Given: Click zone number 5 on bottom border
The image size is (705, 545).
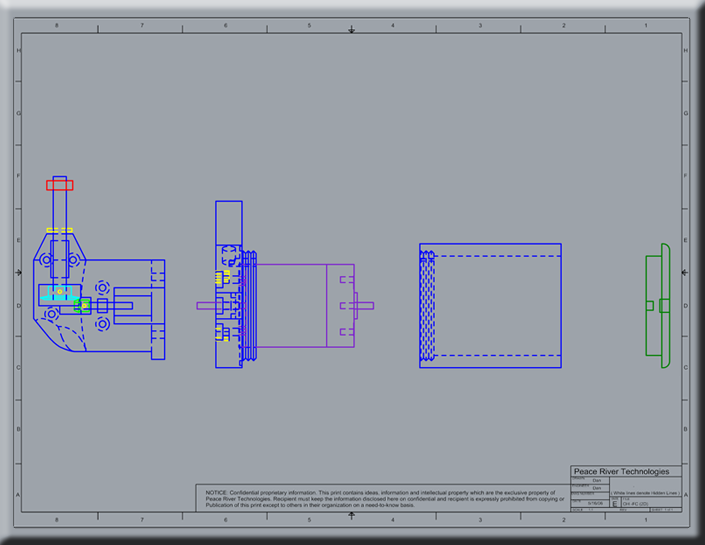Looking at the screenshot, I should (x=309, y=519).
